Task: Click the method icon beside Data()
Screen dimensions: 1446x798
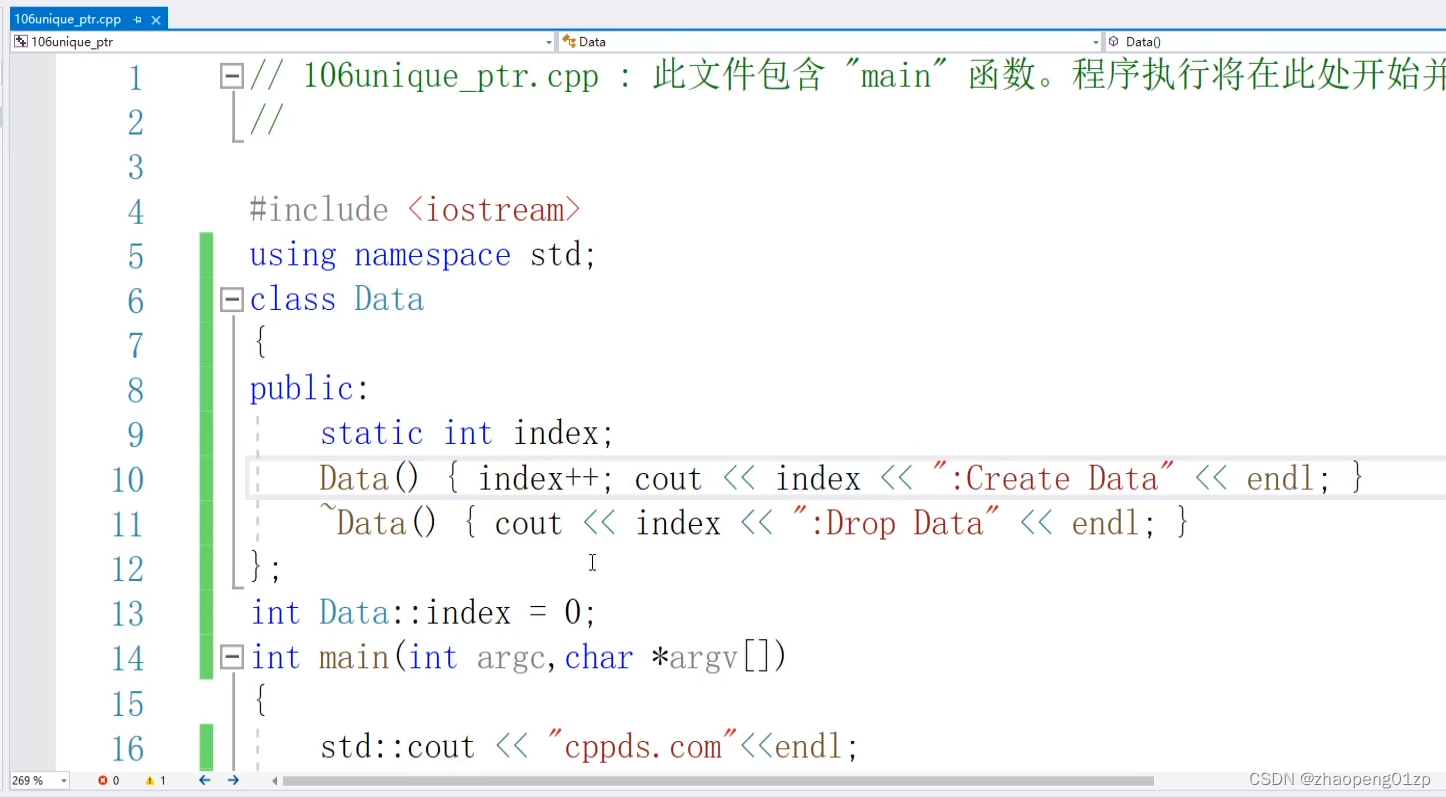Action: click(1113, 42)
